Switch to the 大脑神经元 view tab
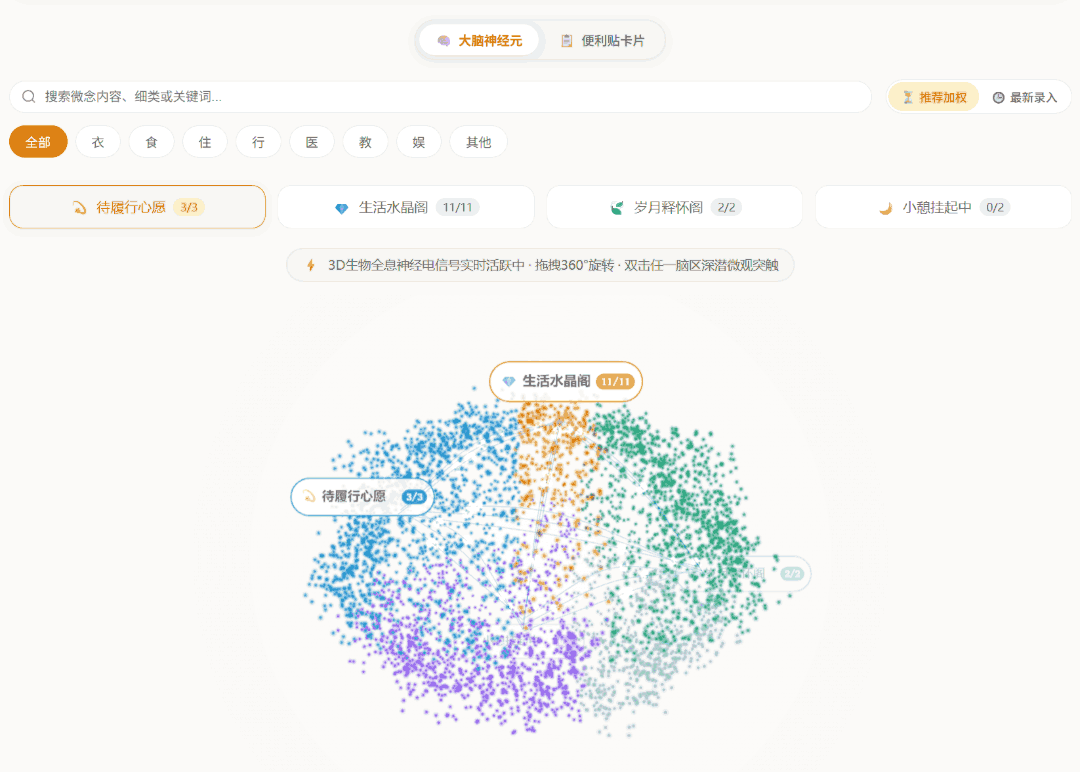The image size is (1080, 772). pyautogui.click(x=479, y=41)
